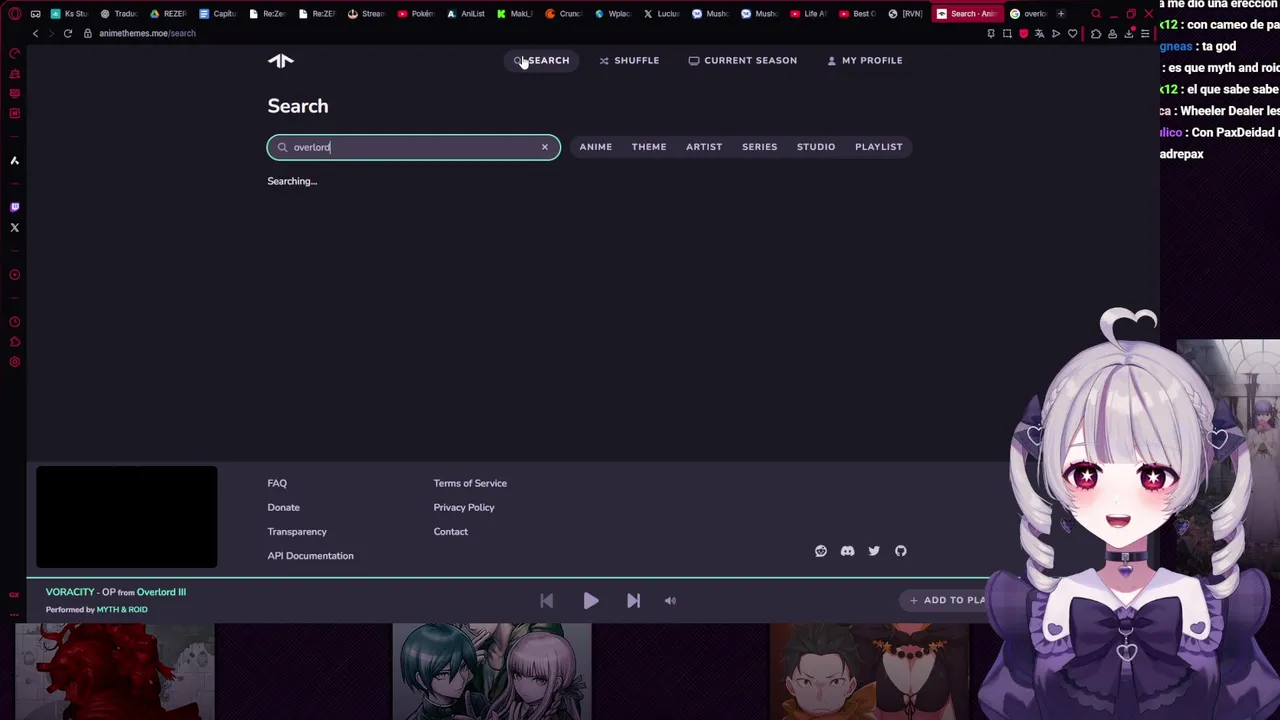Open the Search page from top navigation
The image size is (1280, 720).
tap(542, 60)
